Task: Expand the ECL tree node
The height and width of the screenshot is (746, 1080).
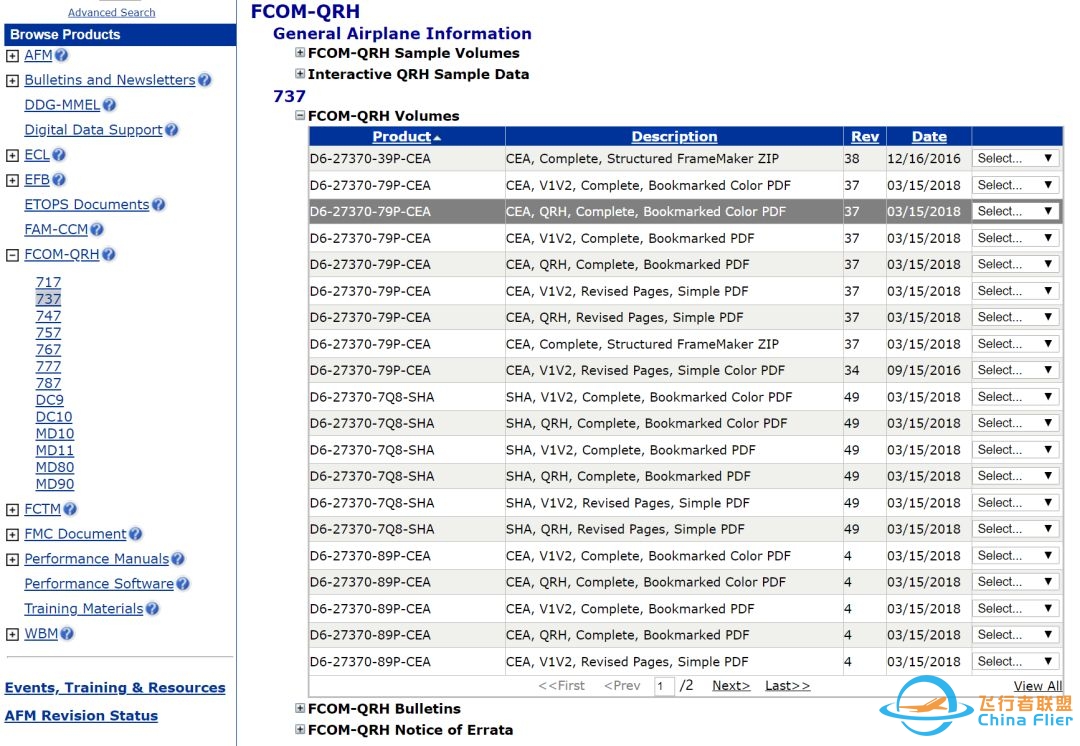Action: (x=12, y=156)
